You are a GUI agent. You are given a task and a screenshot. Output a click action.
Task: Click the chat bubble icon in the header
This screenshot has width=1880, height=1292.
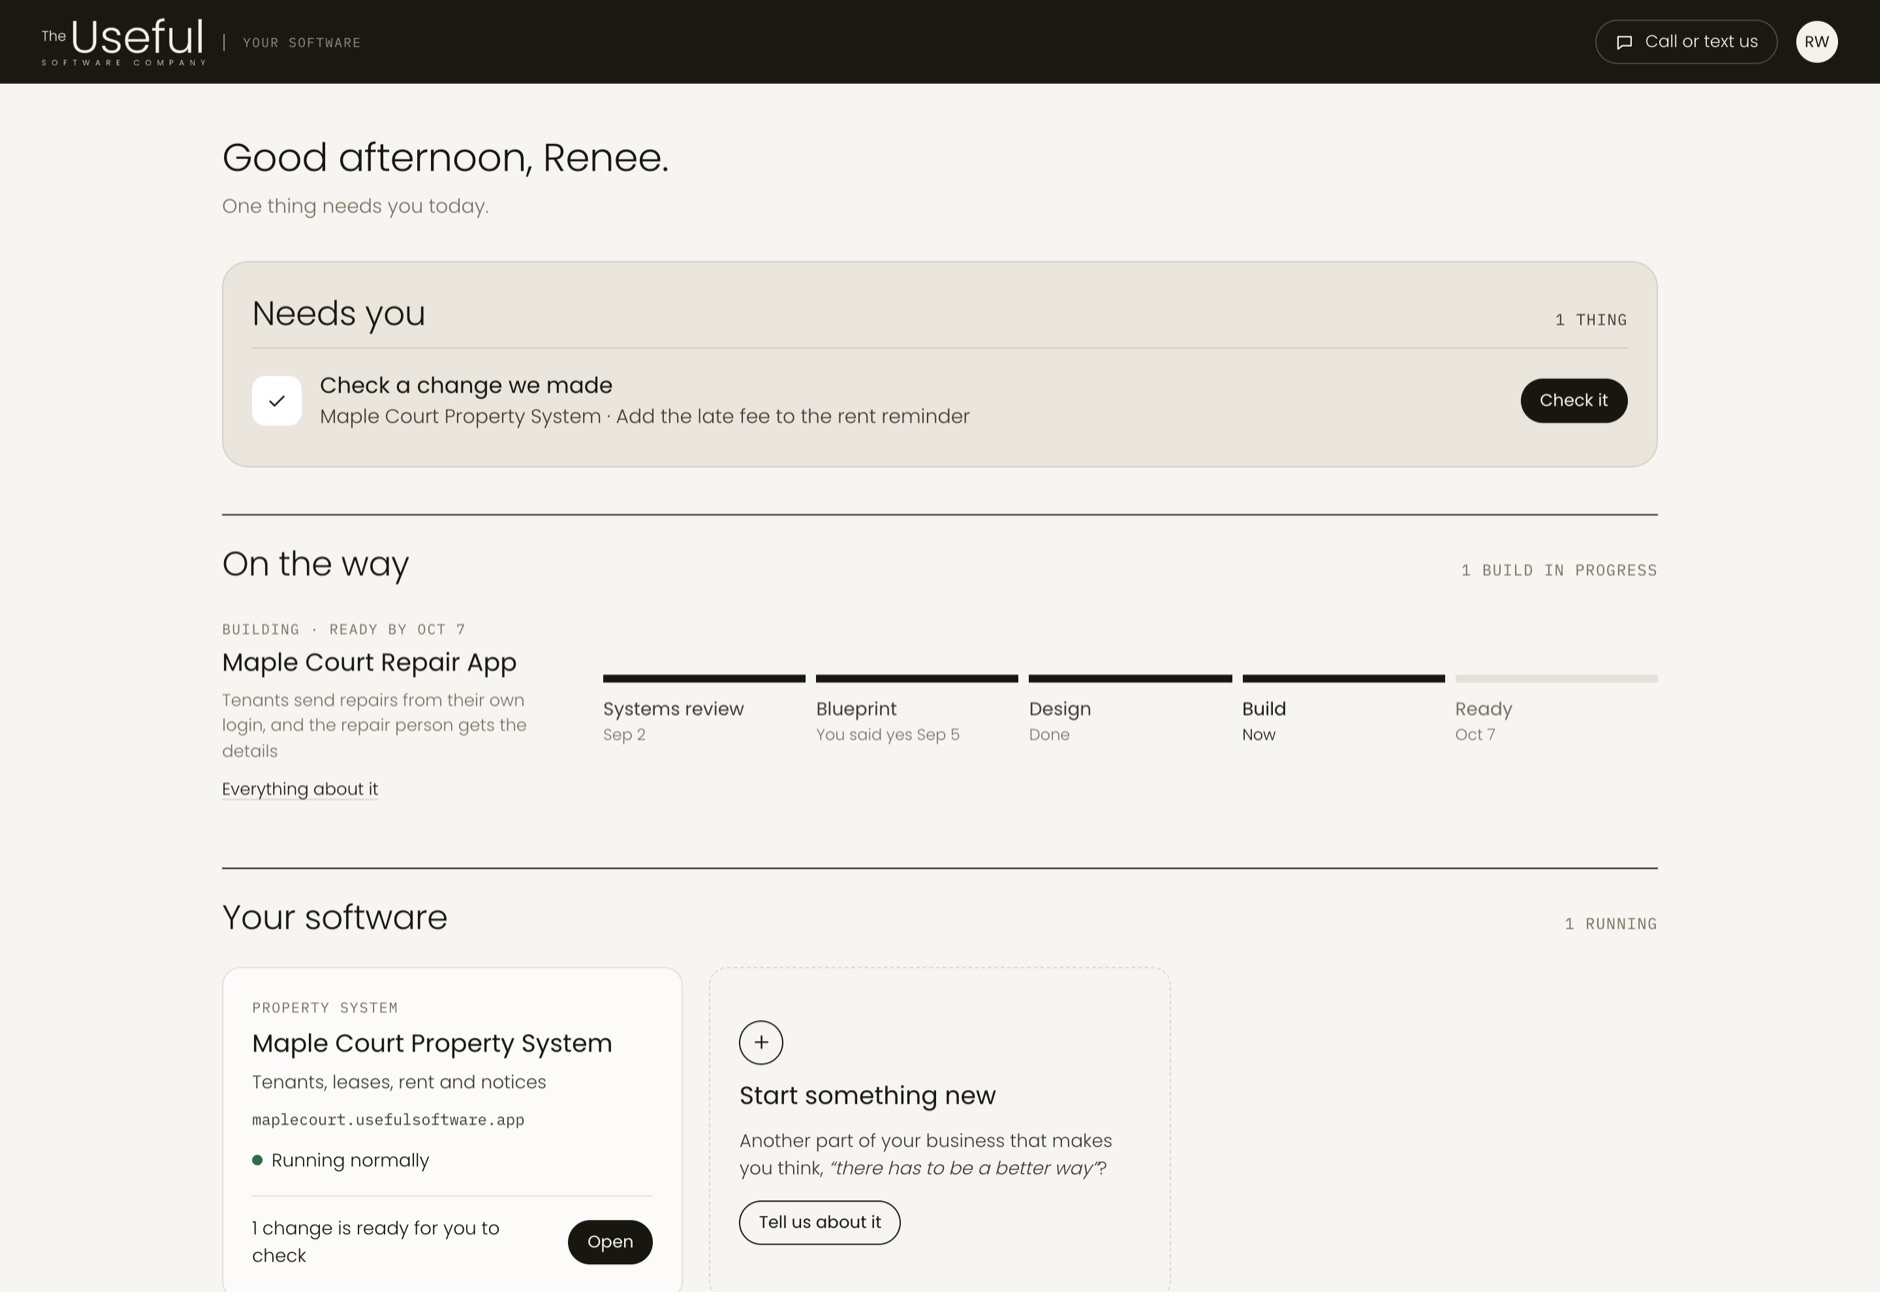click(1624, 42)
